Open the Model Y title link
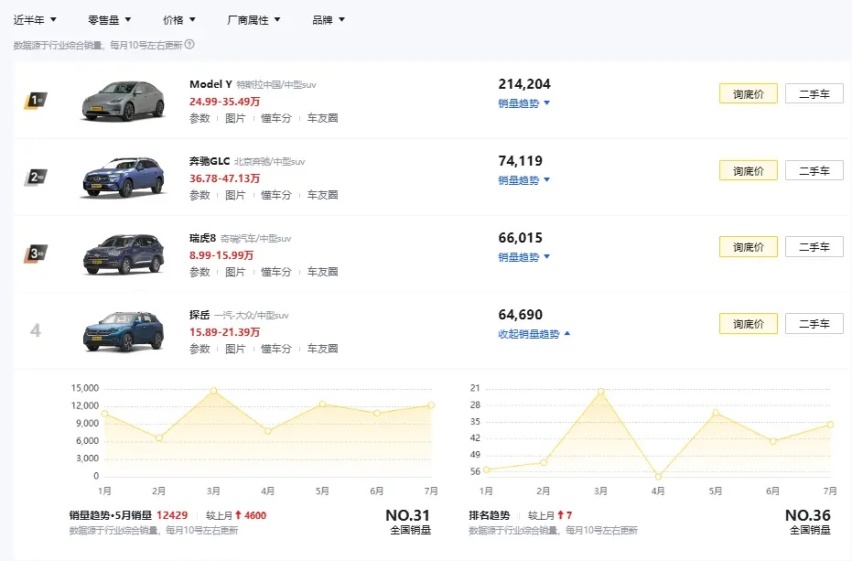This screenshot has width=852, height=561. 211,84
